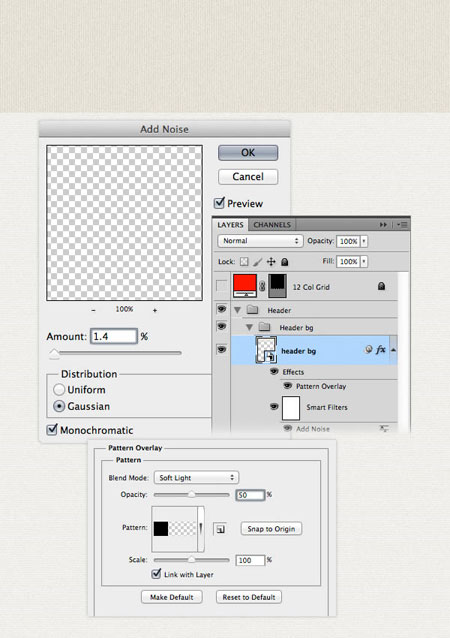Select the 12 Col Grid layer mask thumbnail

tap(277, 286)
